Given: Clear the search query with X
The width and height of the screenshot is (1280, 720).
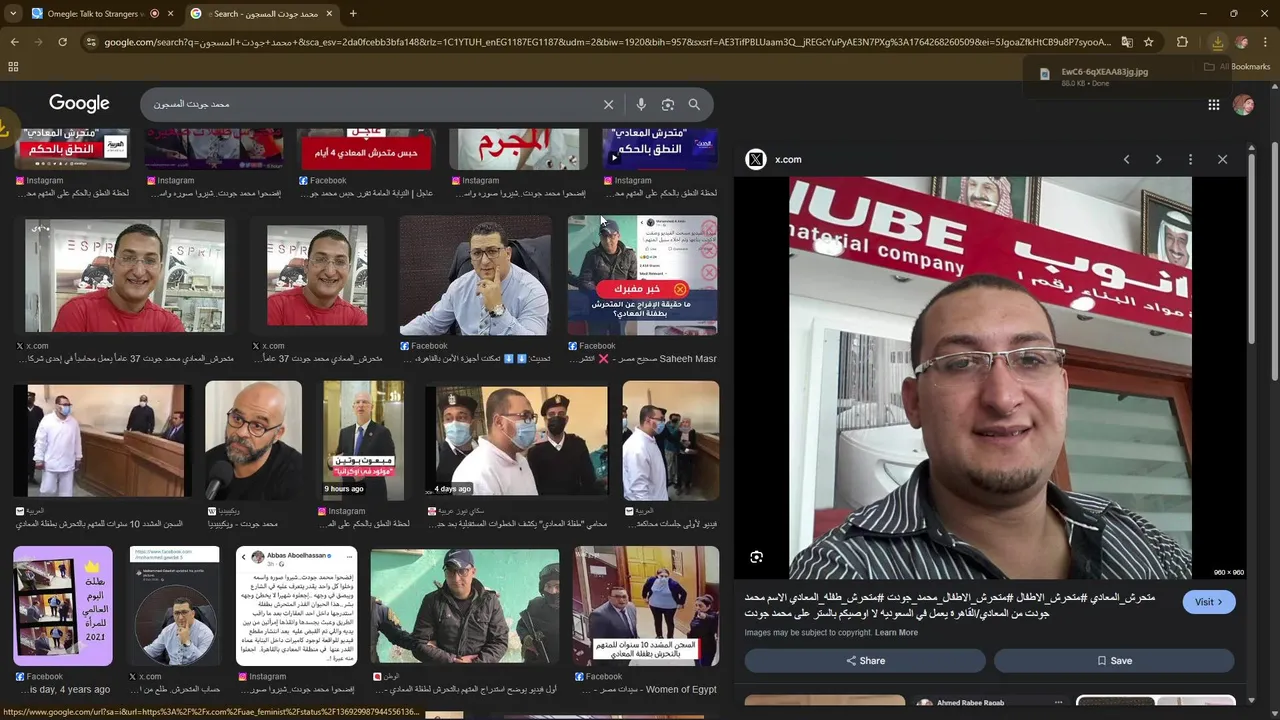Looking at the screenshot, I should point(608,104).
